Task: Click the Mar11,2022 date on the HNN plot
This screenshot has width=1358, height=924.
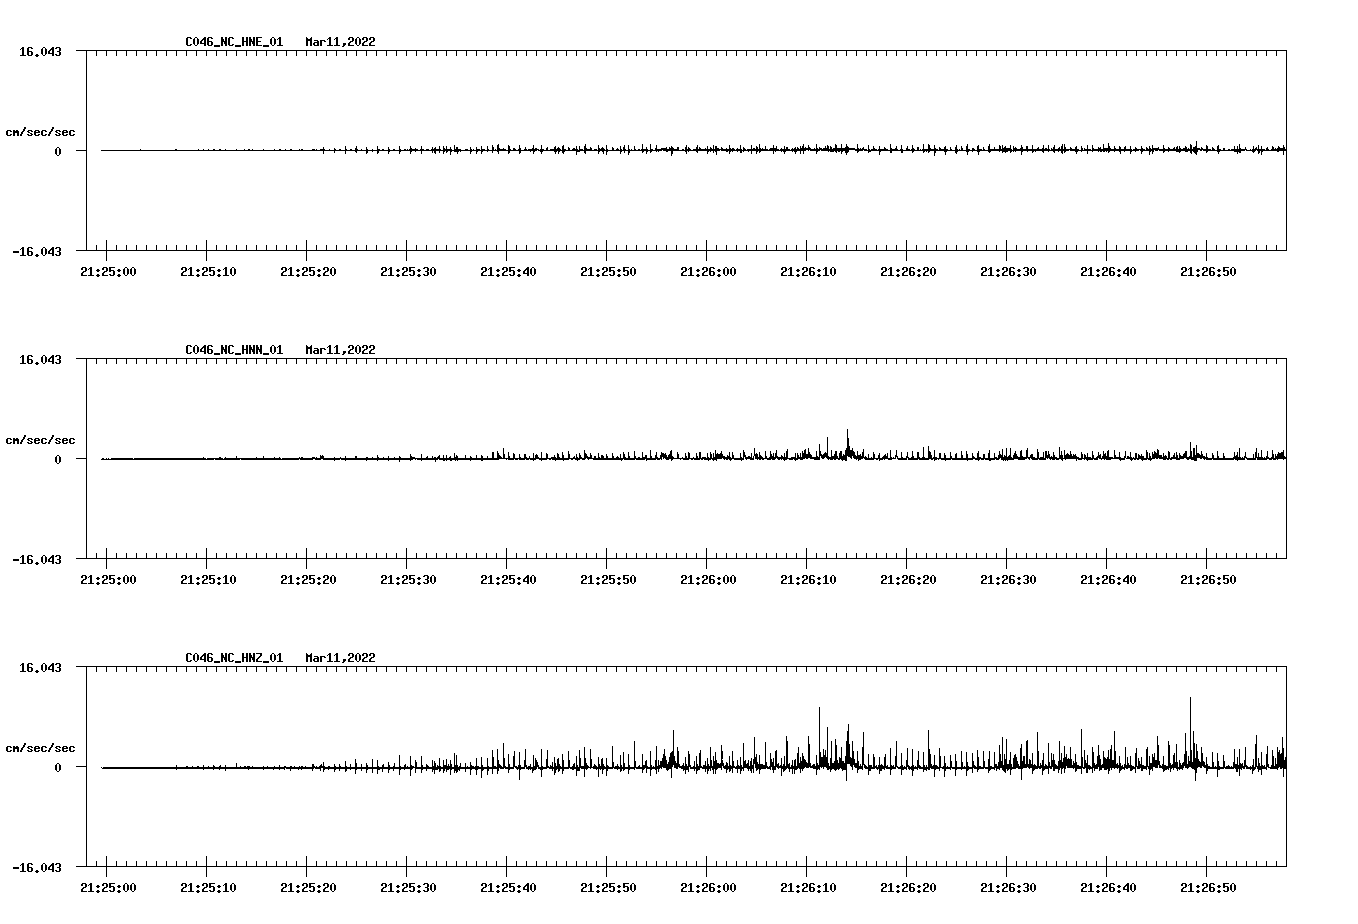Action: pyautogui.click(x=341, y=350)
